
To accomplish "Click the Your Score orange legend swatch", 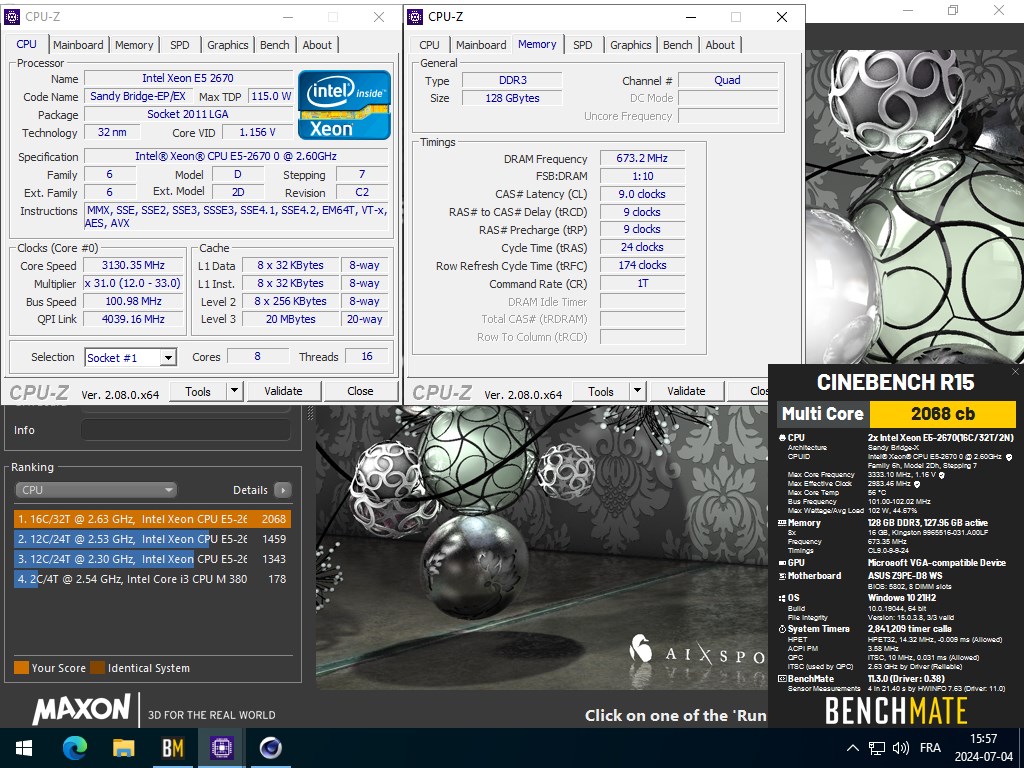I will coord(22,667).
